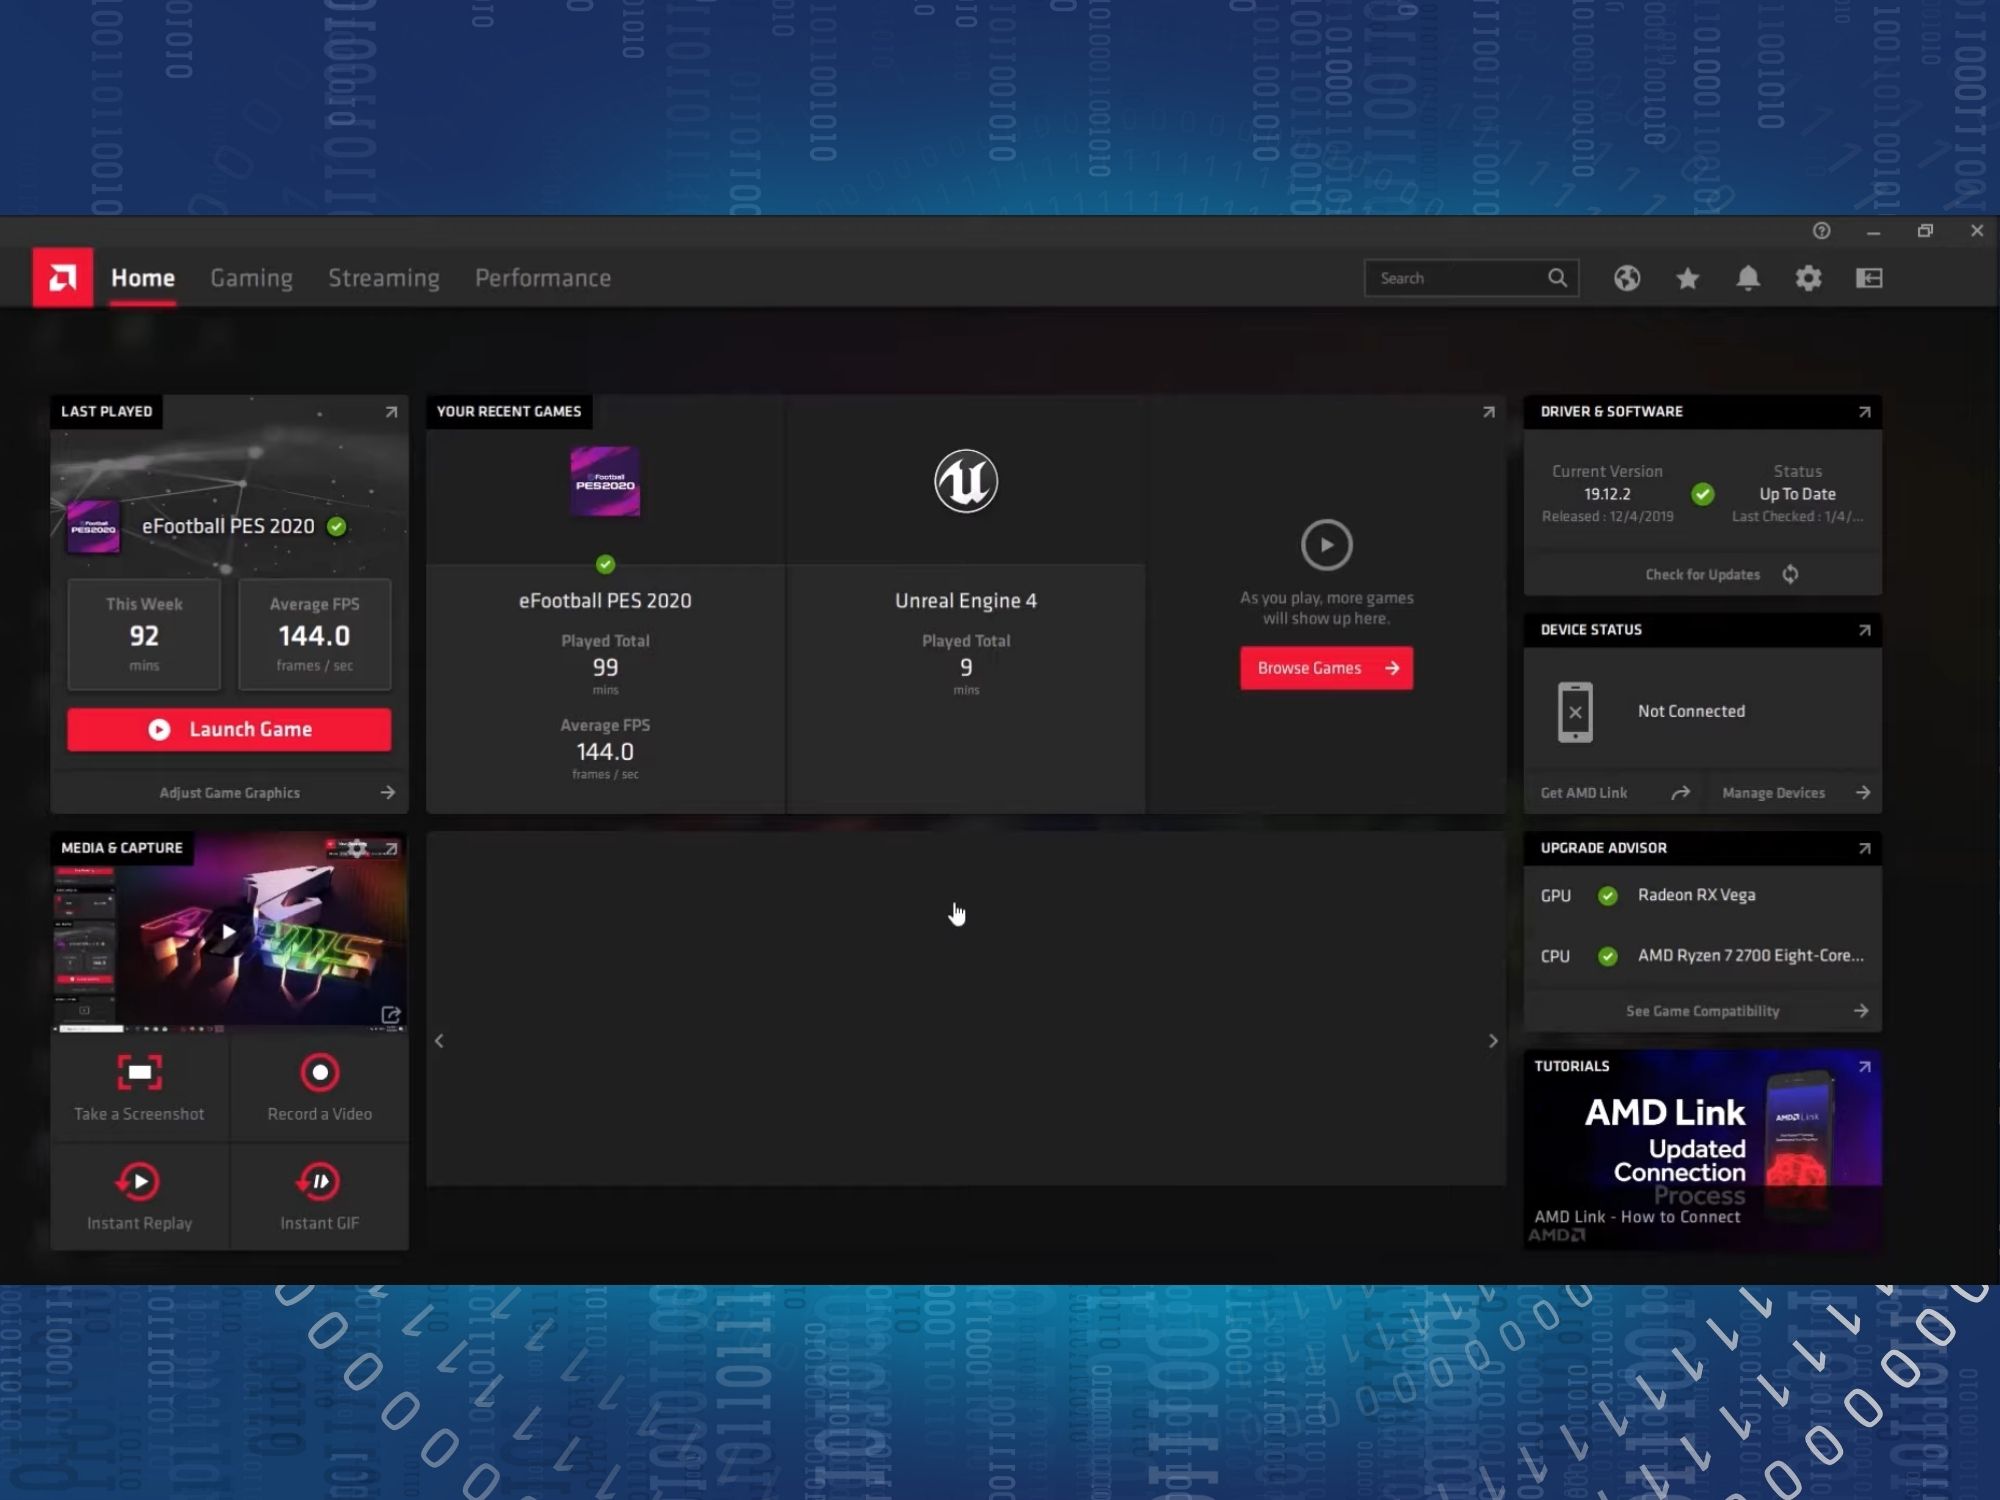Viewport: 2000px width, 1500px height.
Task: Toggle the sidebar panel icon
Action: pyautogui.click(x=1869, y=278)
